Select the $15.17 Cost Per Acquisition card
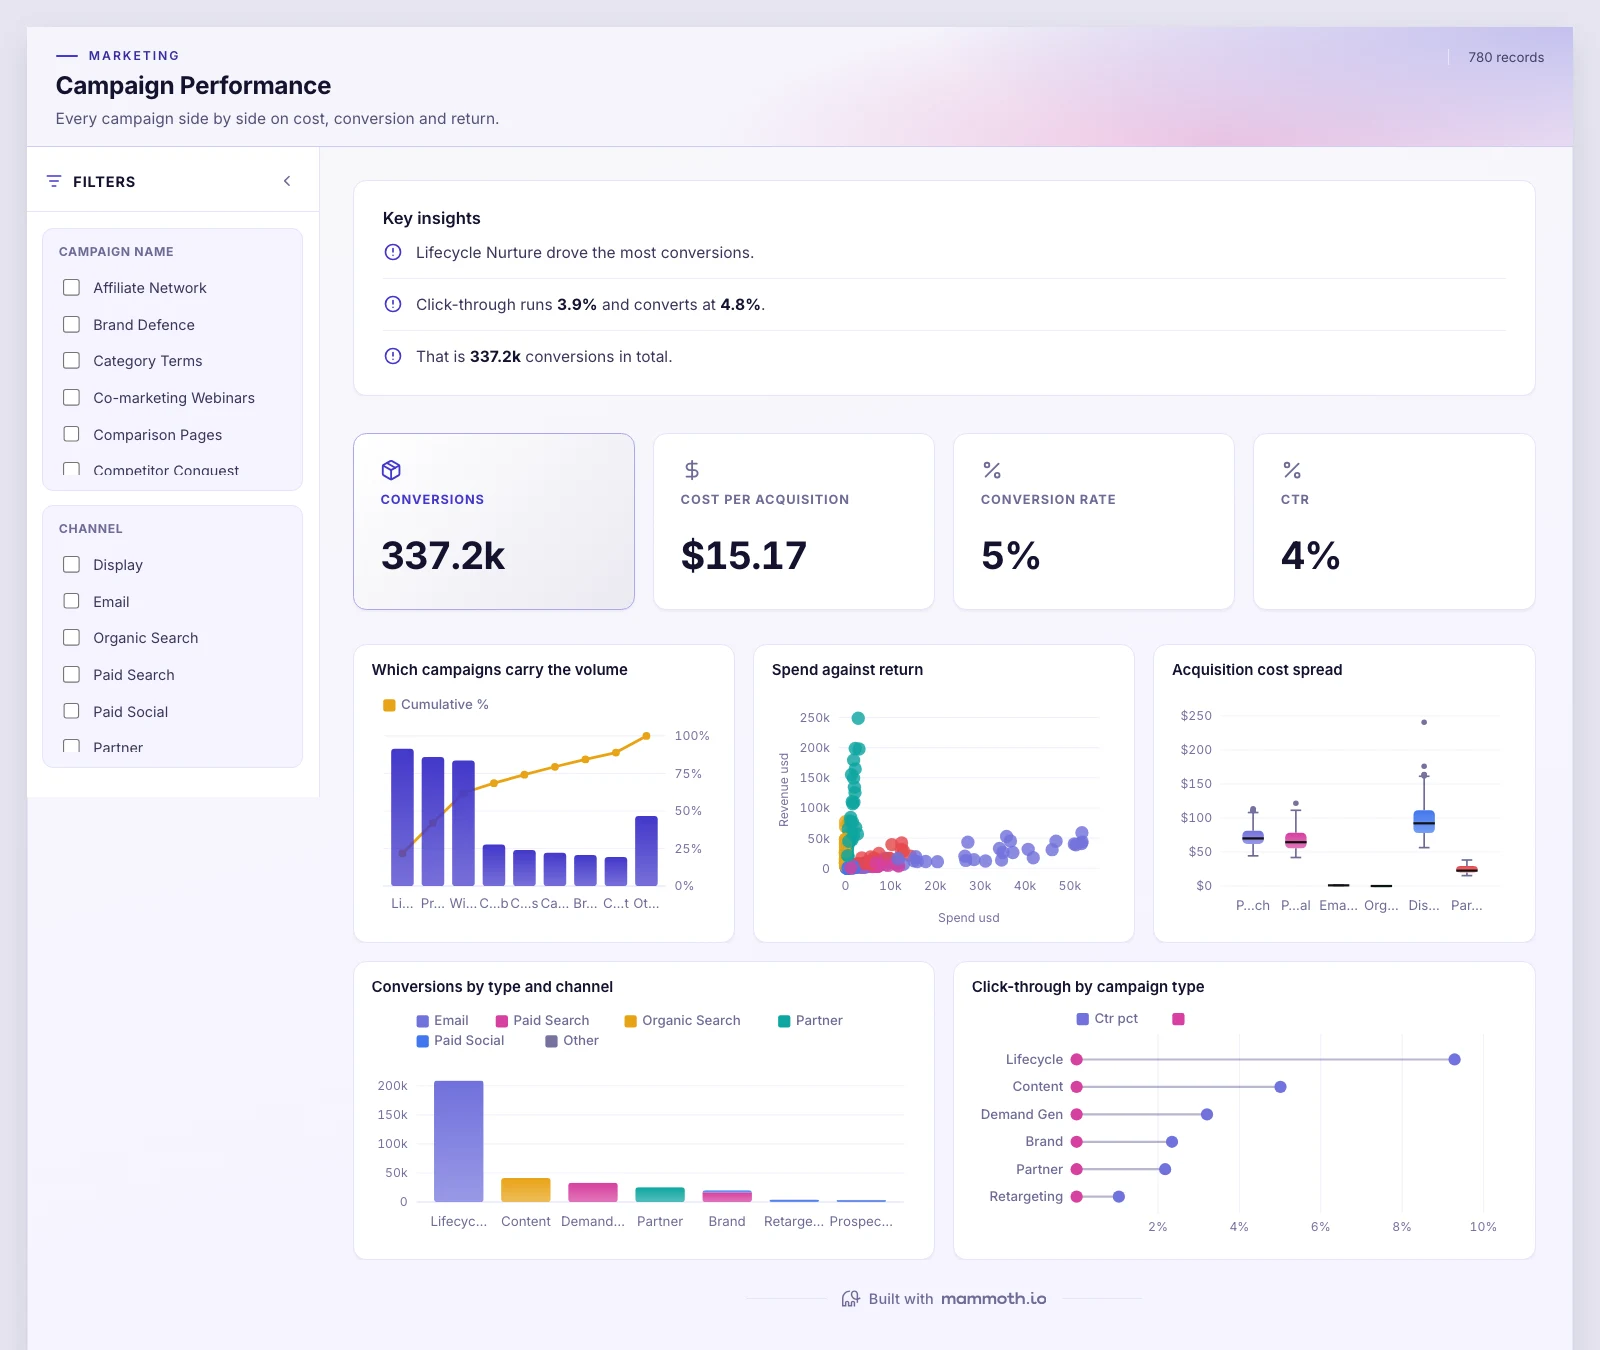Image resolution: width=1600 pixels, height=1350 pixels. coord(794,521)
